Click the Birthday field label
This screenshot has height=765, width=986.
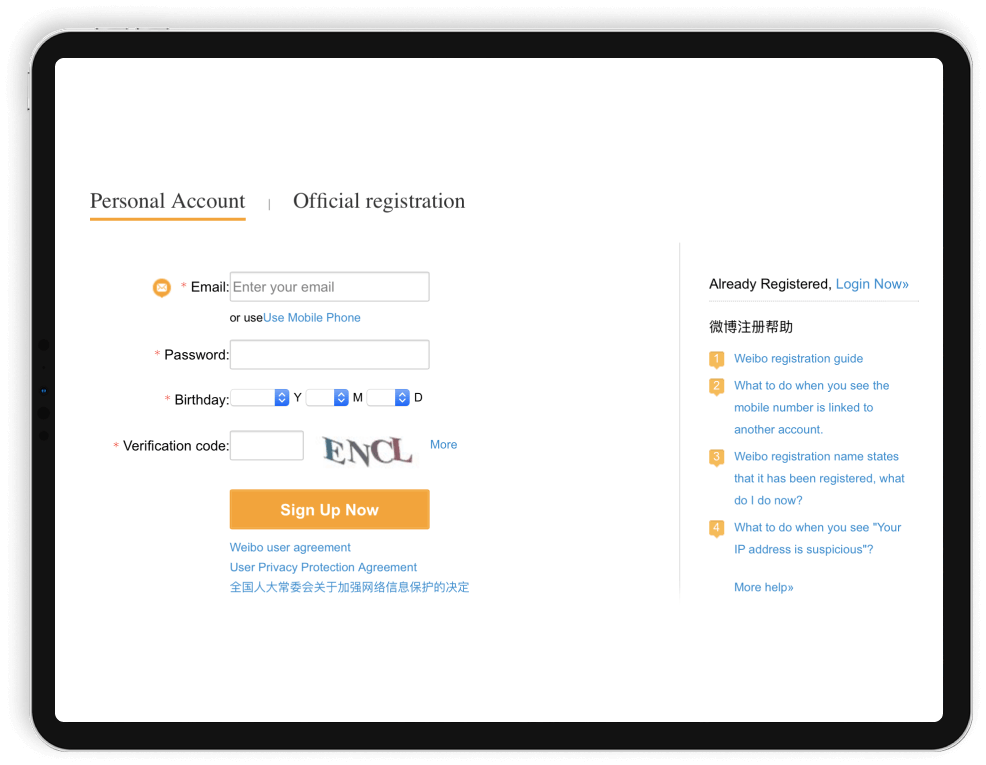pyautogui.click(x=202, y=400)
